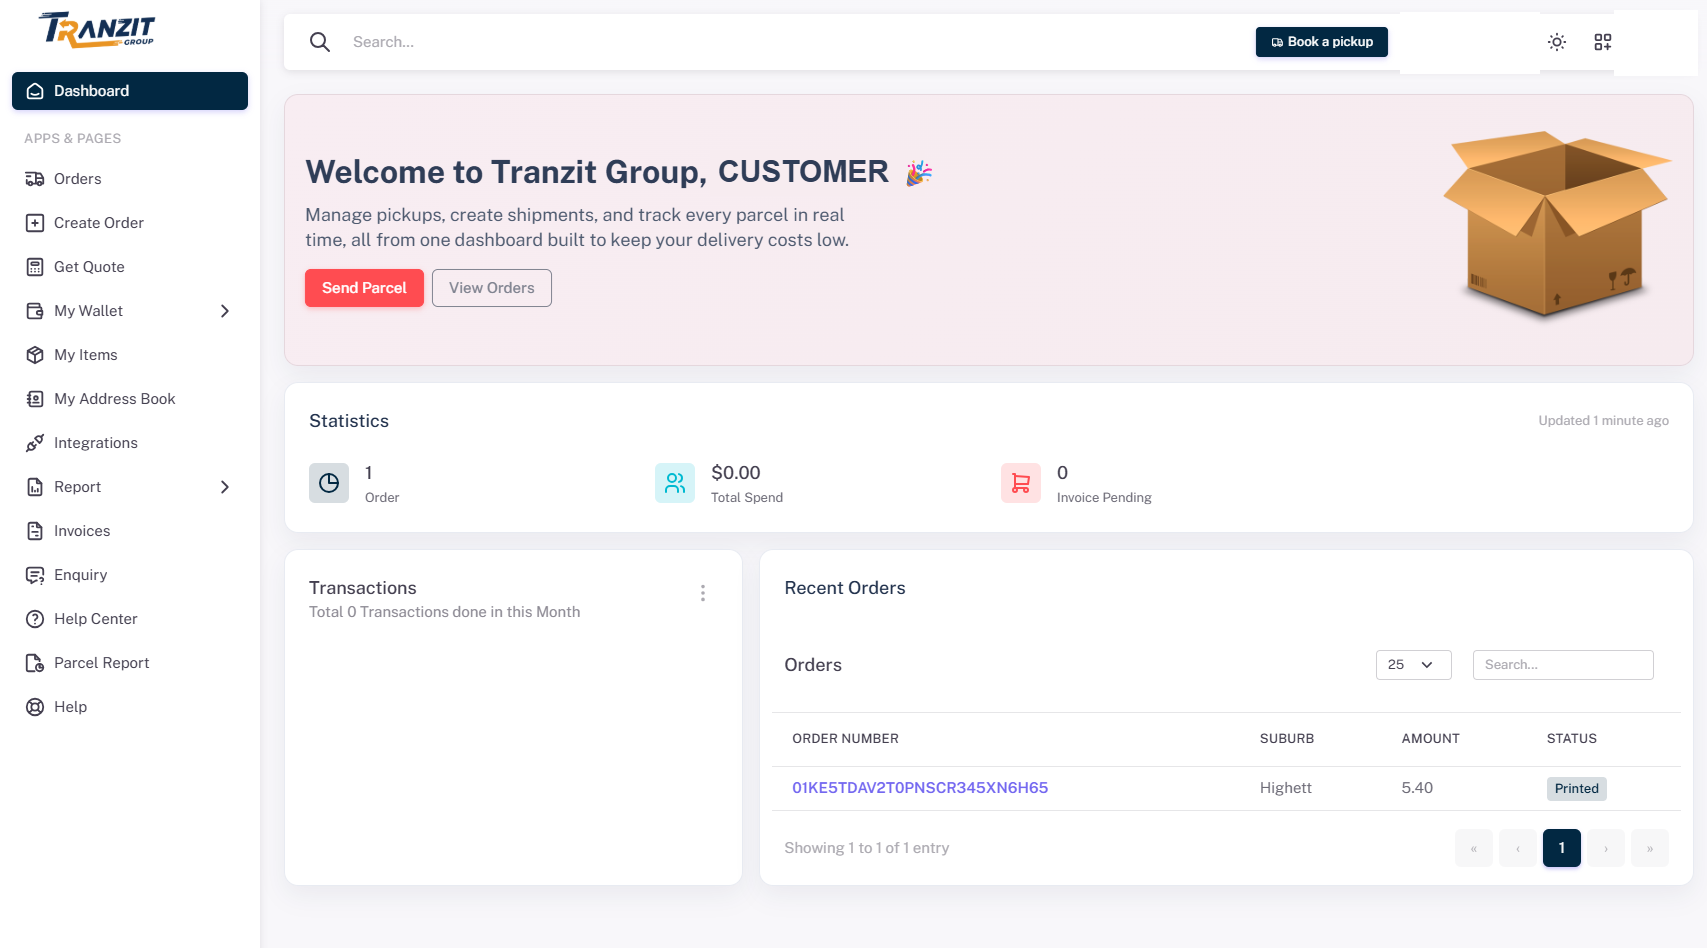
Task: Click the first page pagination button
Action: (1474, 848)
